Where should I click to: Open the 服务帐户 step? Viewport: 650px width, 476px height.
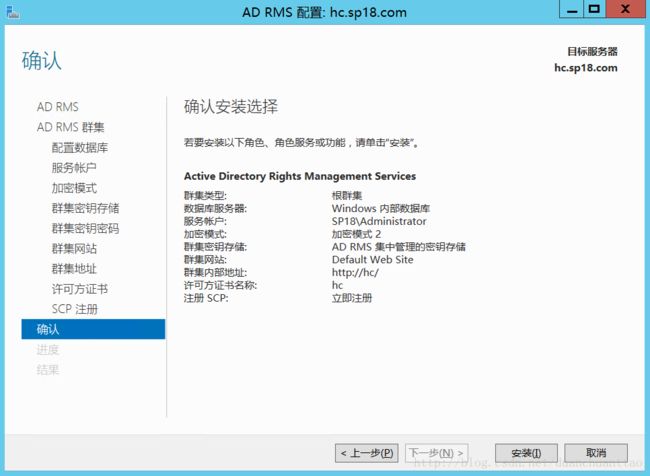(74, 168)
